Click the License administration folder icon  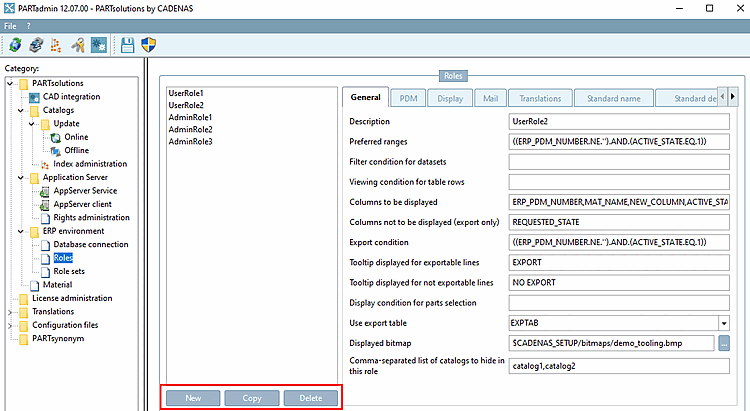click(x=24, y=299)
